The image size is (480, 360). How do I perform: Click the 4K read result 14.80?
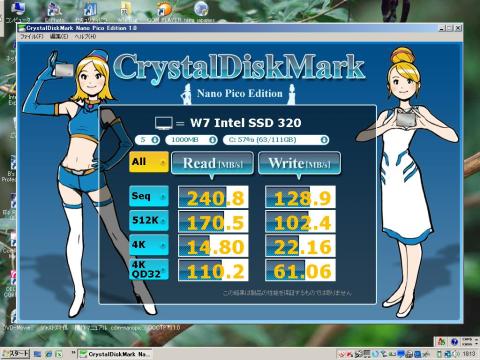tap(213, 246)
